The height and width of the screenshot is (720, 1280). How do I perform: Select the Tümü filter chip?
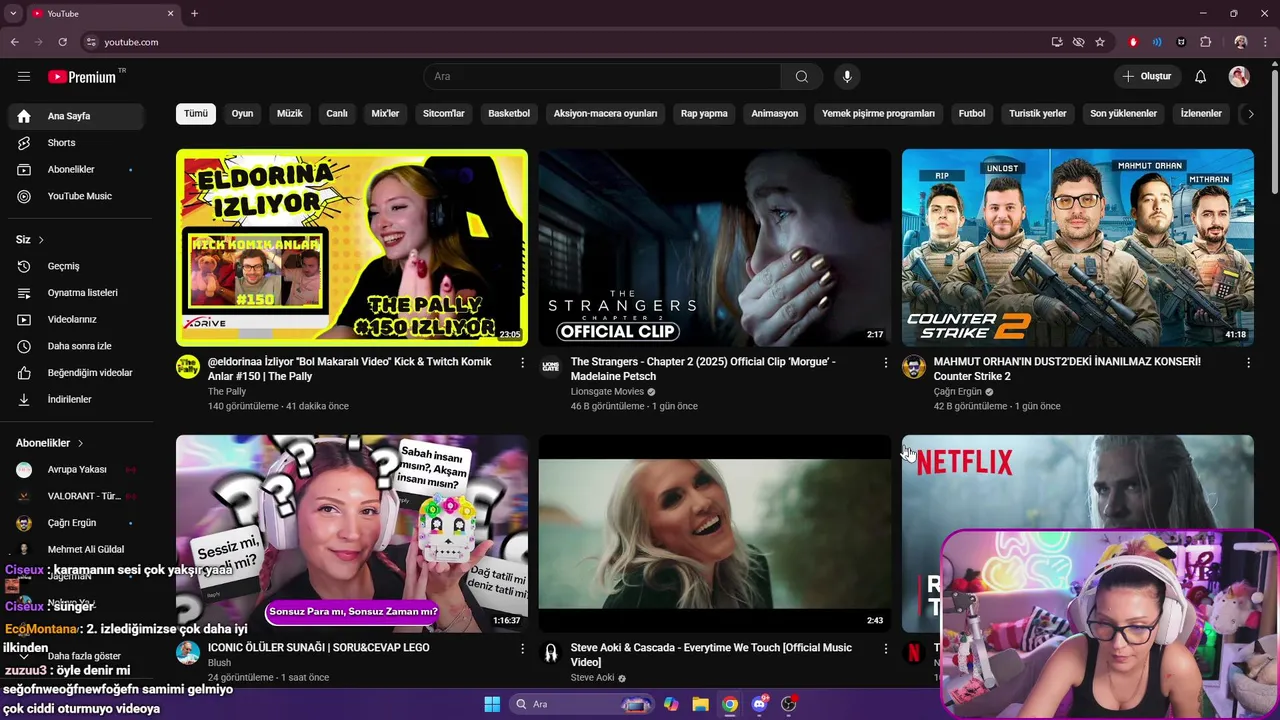pos(196,114)
